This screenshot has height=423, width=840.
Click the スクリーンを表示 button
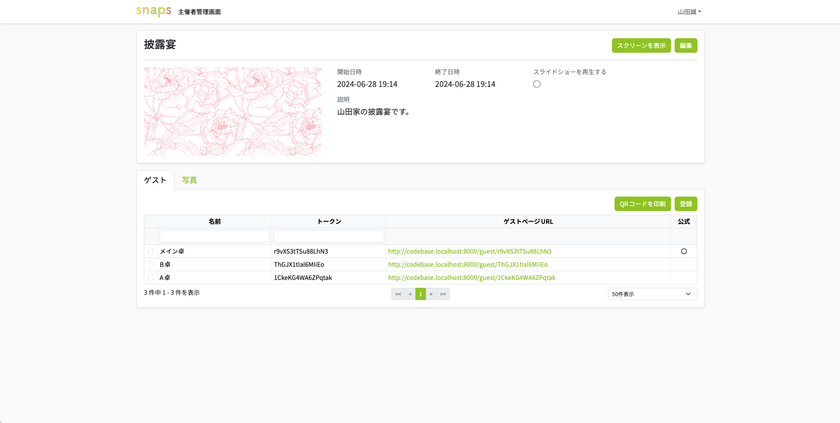[641, 46]
